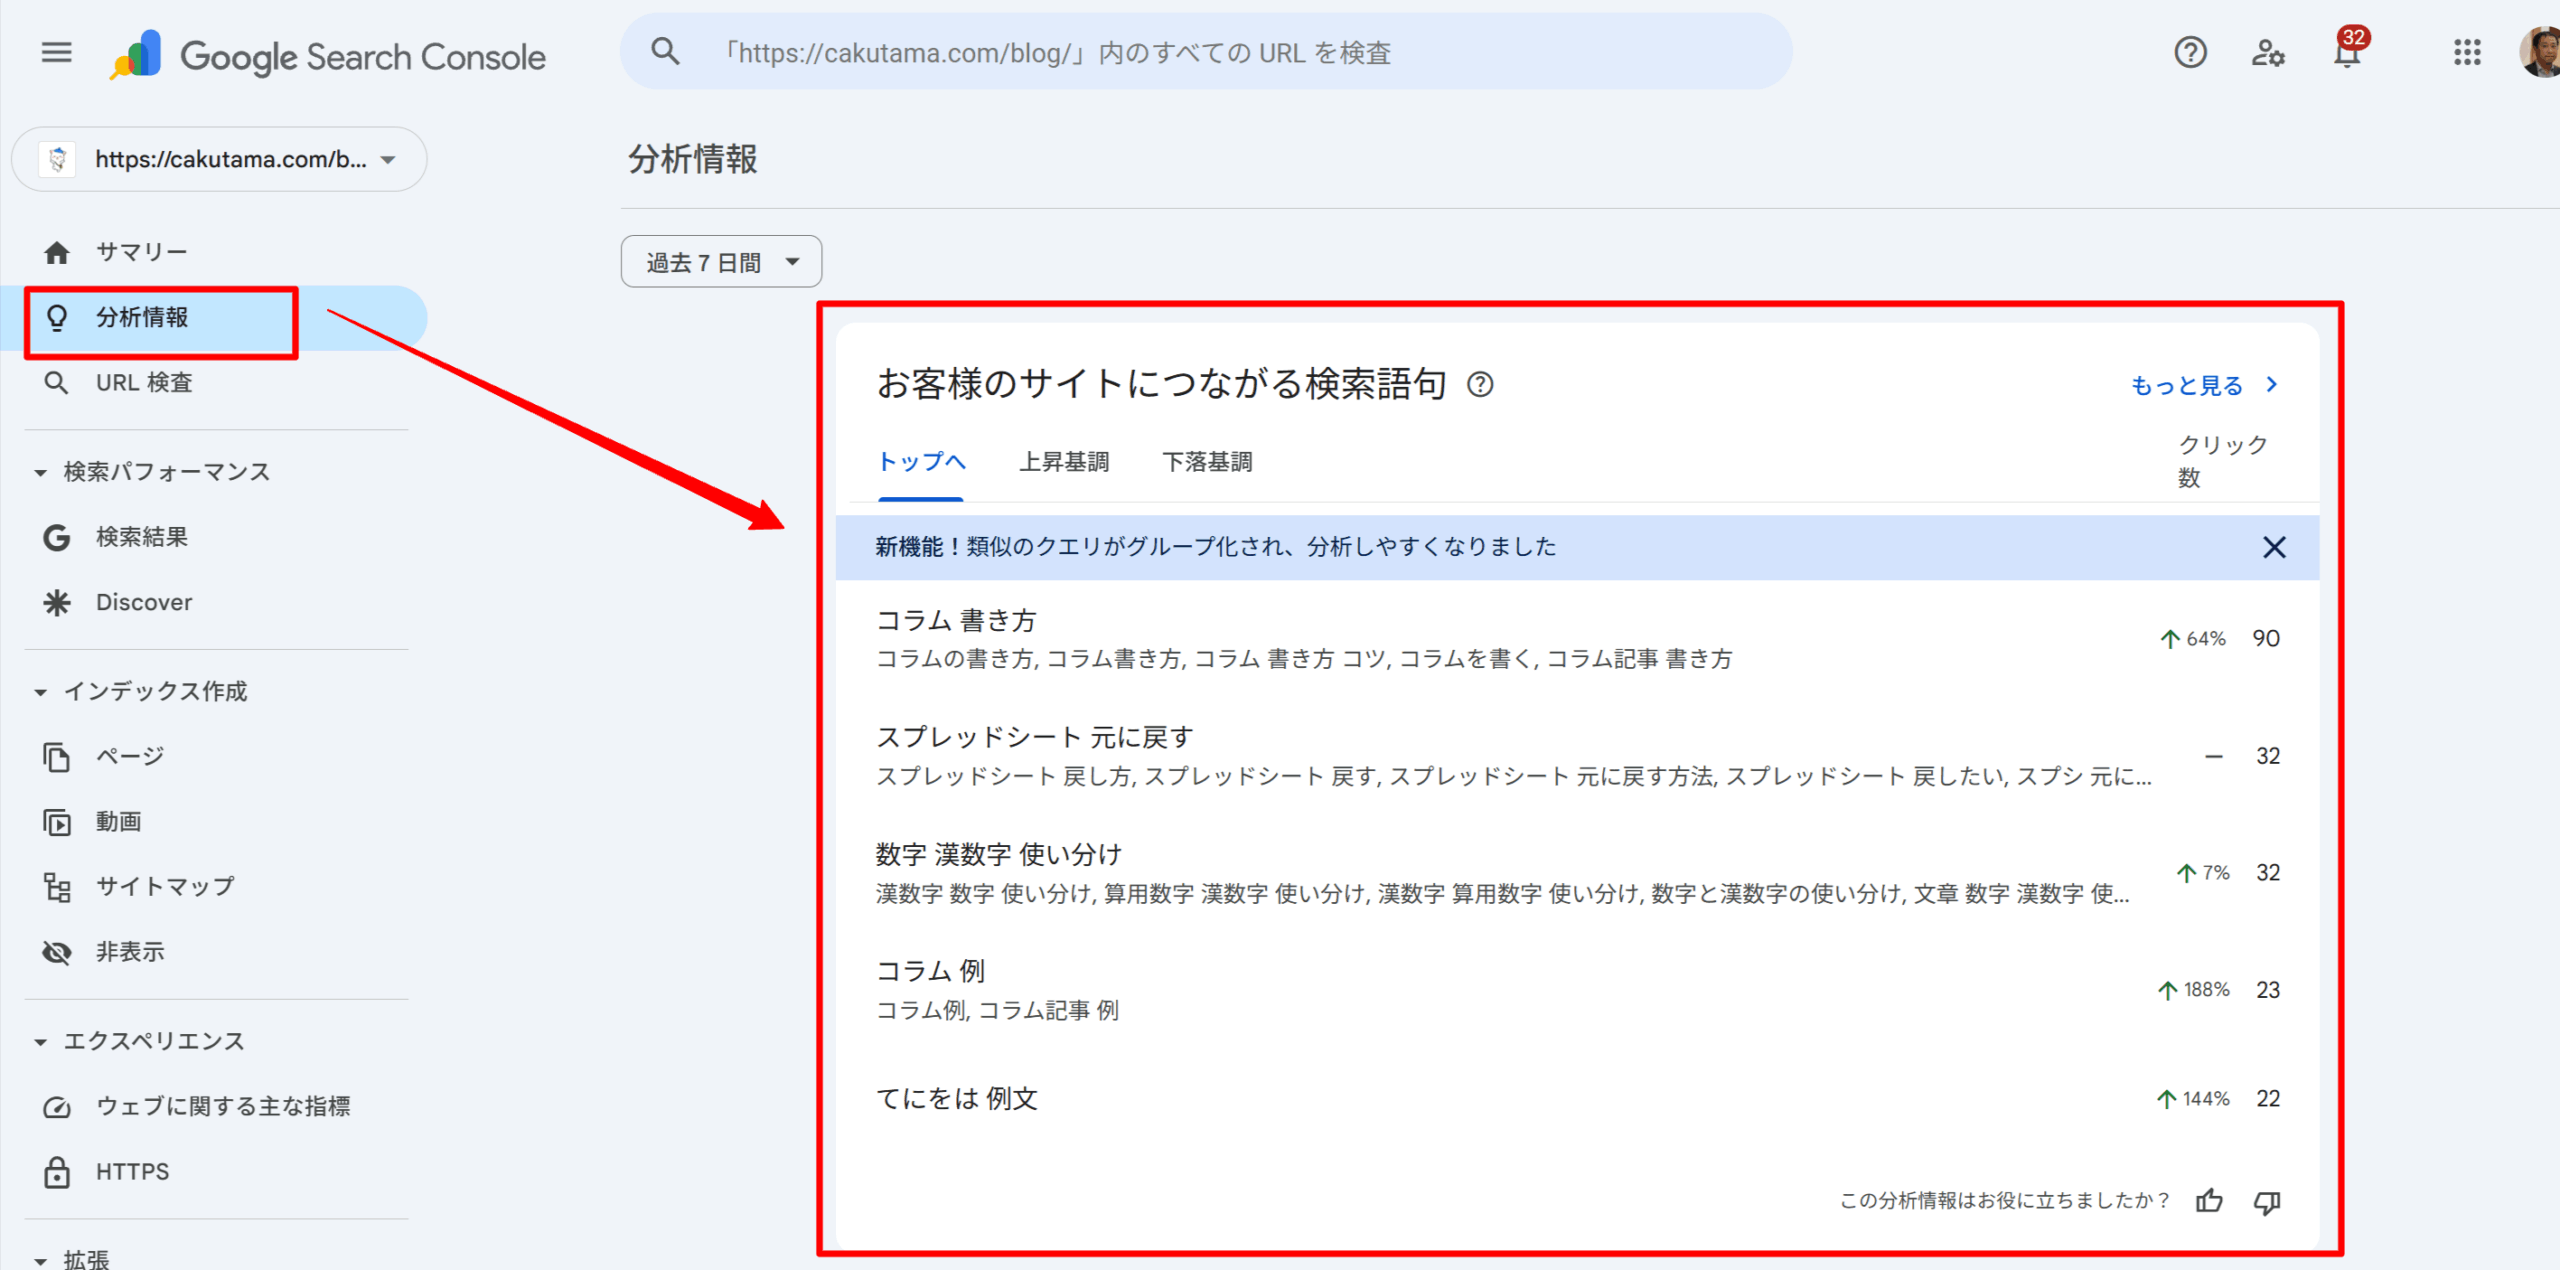
Task: Click thumbs down feedback icon
Action: pyautogui.click(x=2267, y=1201)
